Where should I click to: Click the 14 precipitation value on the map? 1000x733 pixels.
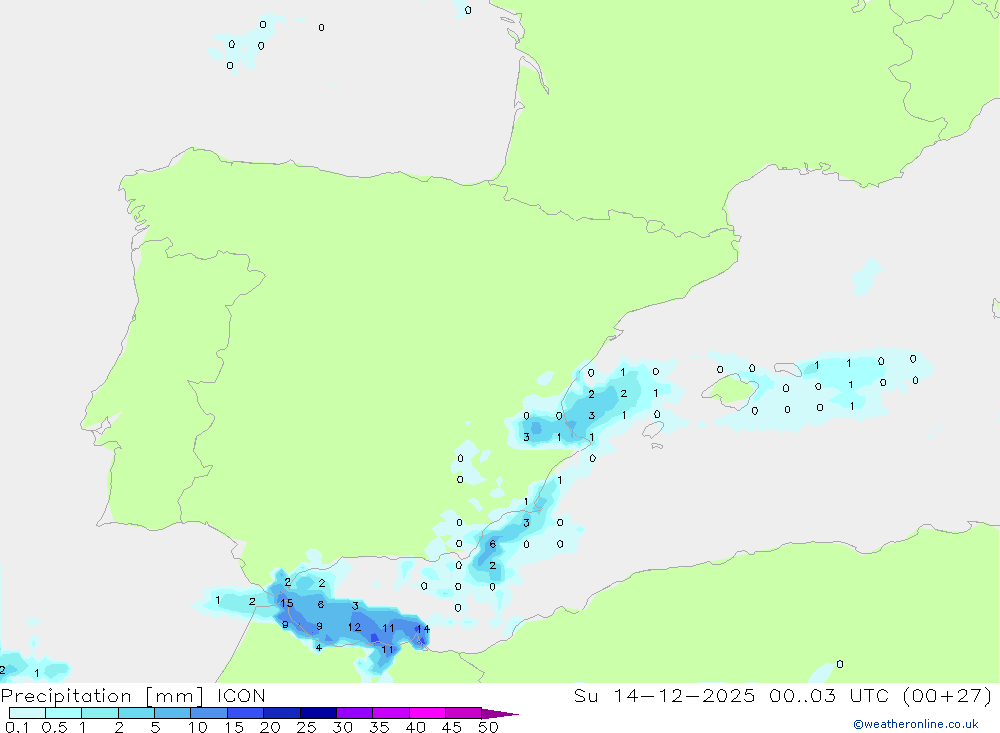tap(423, 628)
